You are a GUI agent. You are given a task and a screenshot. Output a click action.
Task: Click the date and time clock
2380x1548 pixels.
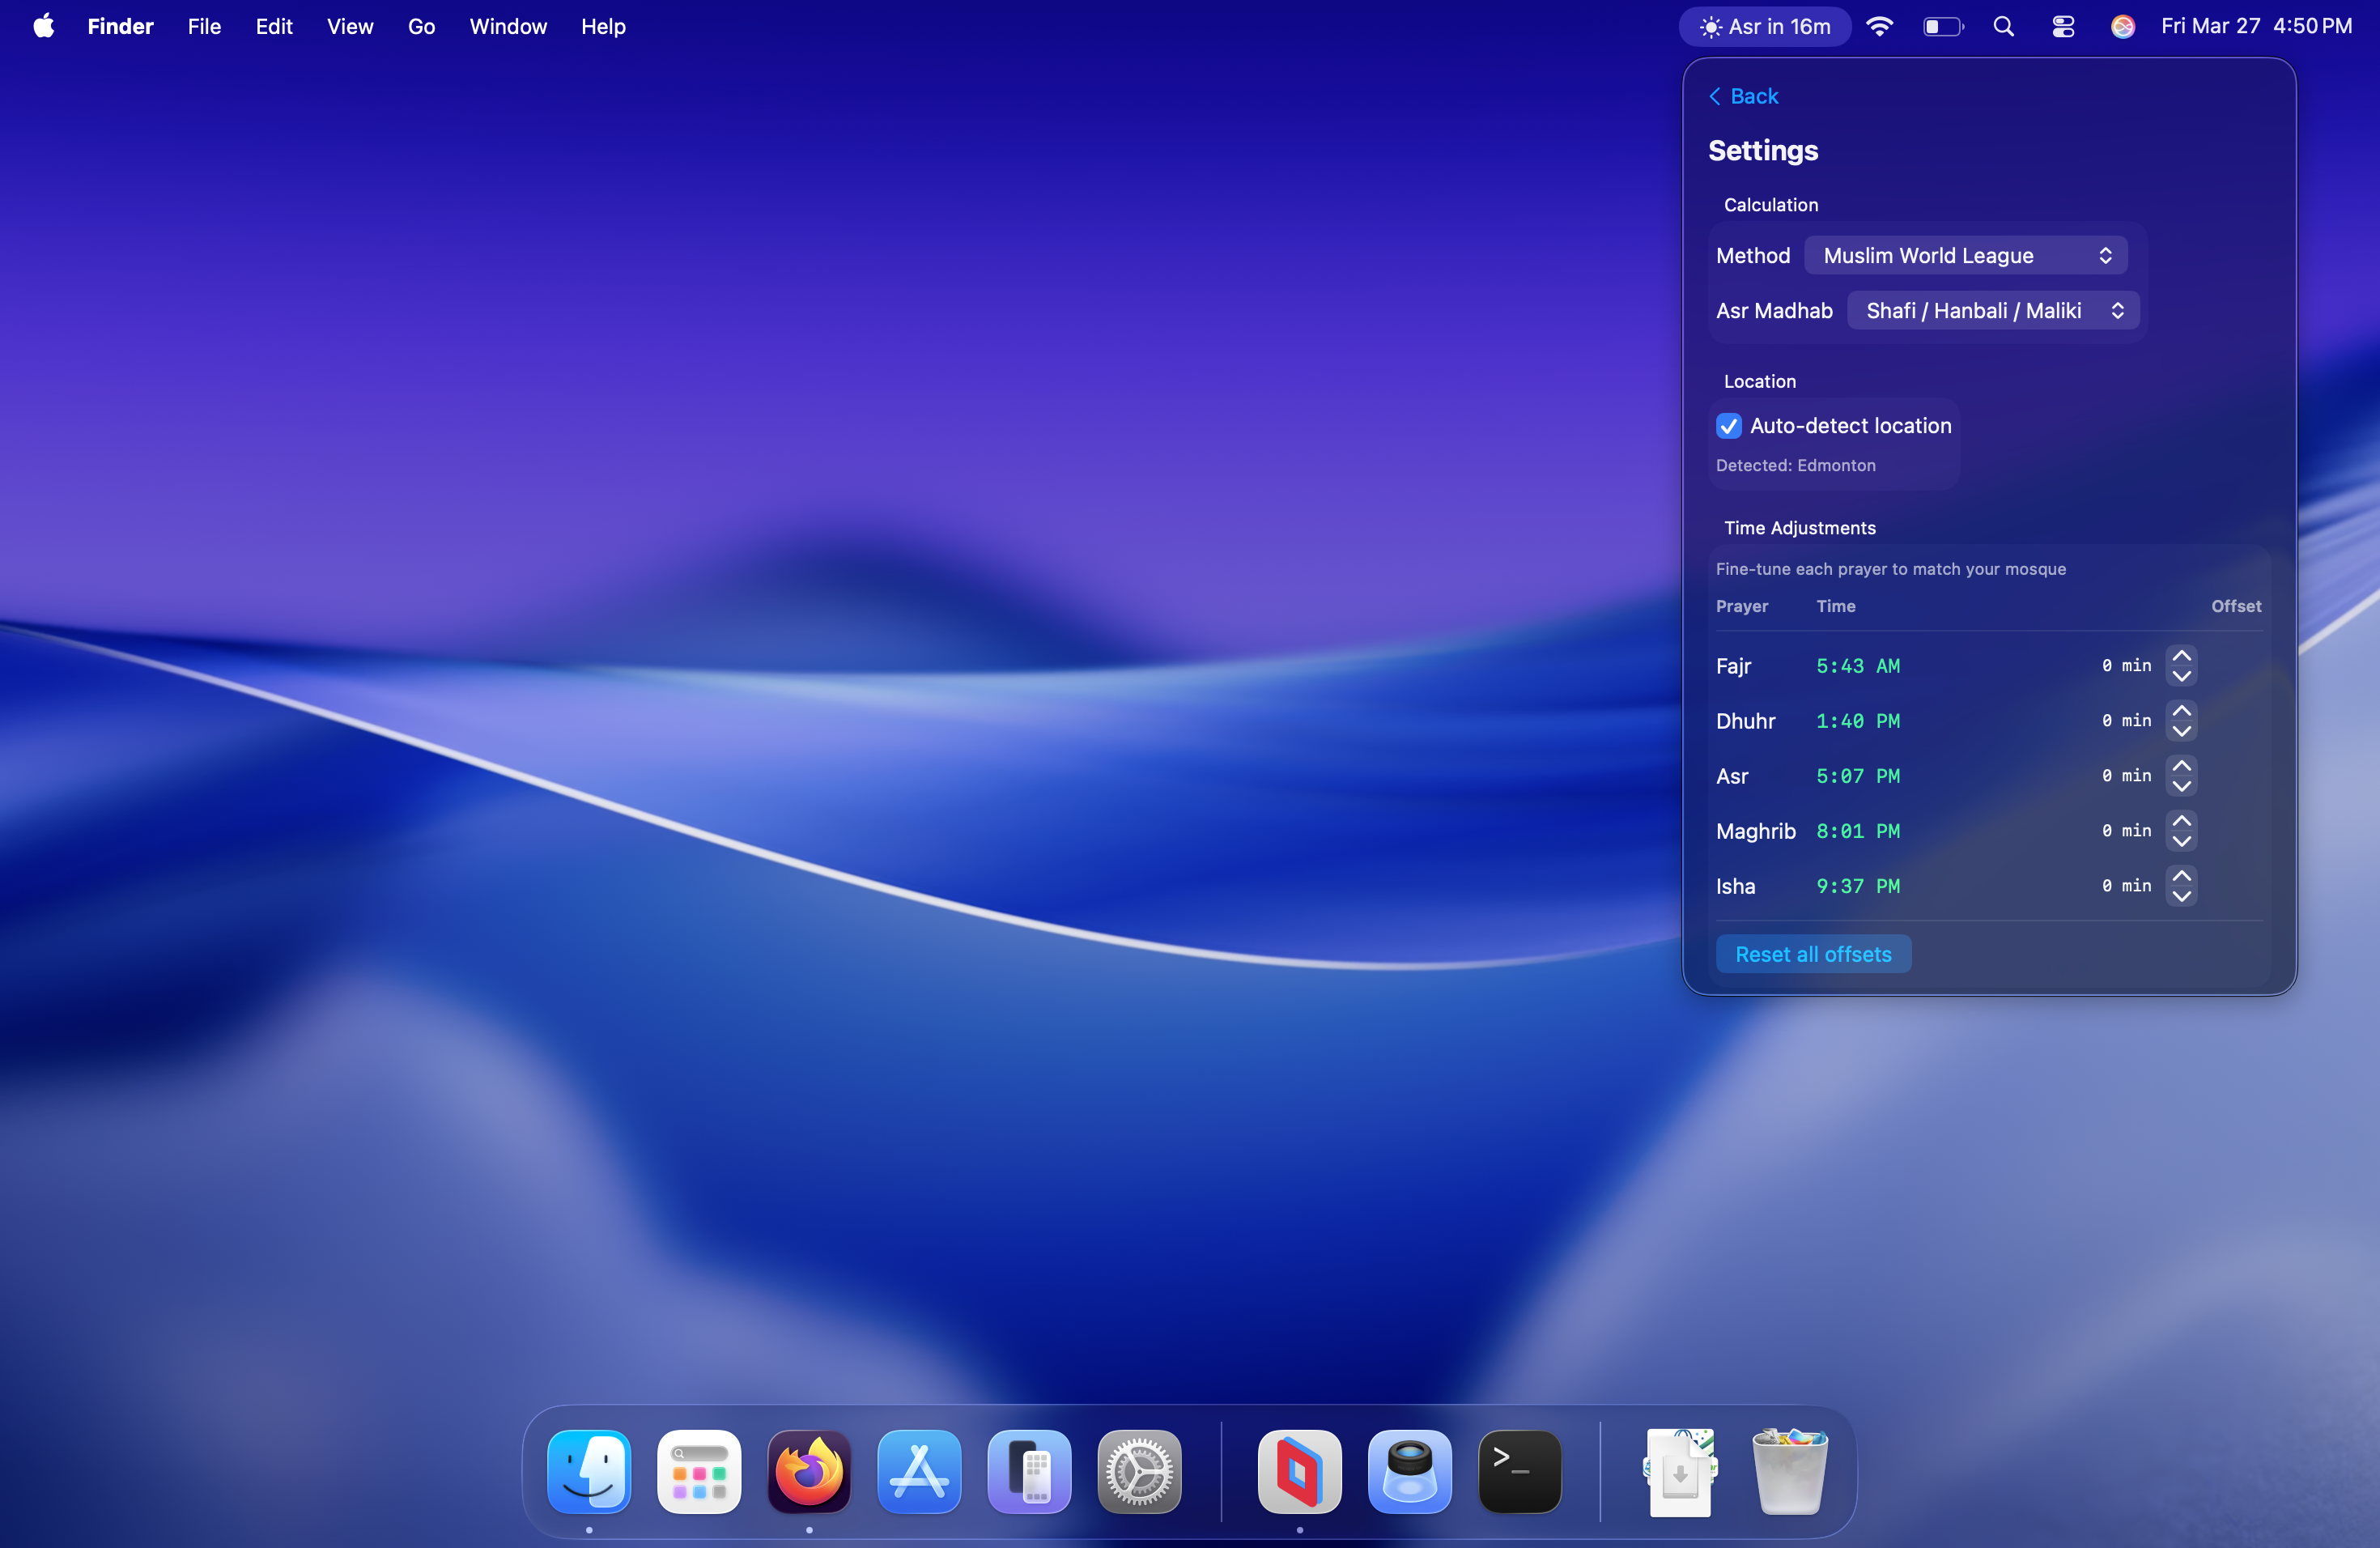point(2256,27)
